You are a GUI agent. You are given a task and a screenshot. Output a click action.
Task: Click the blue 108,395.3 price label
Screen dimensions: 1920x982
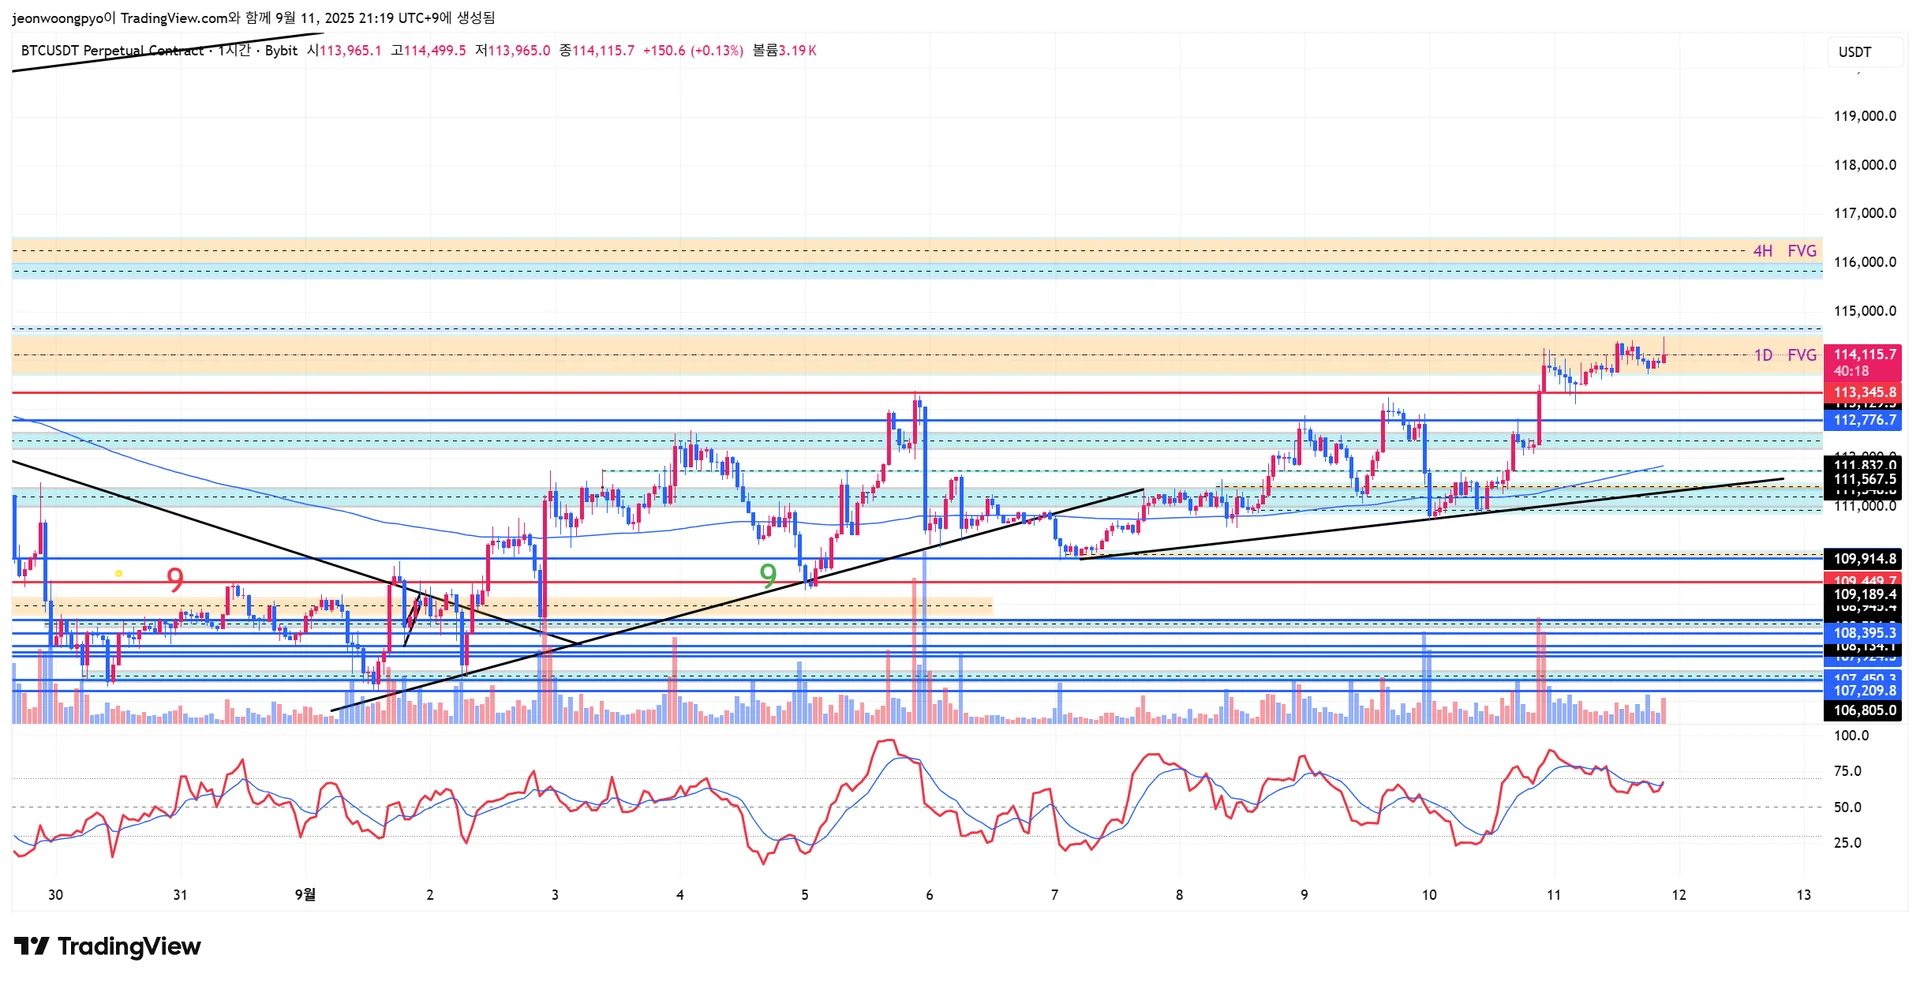[1863, 633]
